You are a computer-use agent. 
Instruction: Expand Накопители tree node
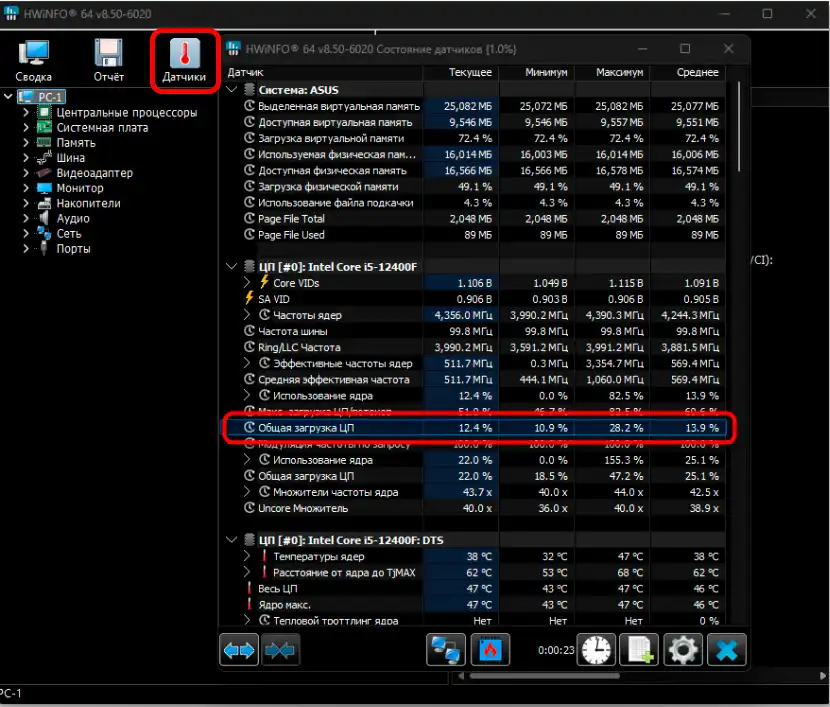[25, 203]
